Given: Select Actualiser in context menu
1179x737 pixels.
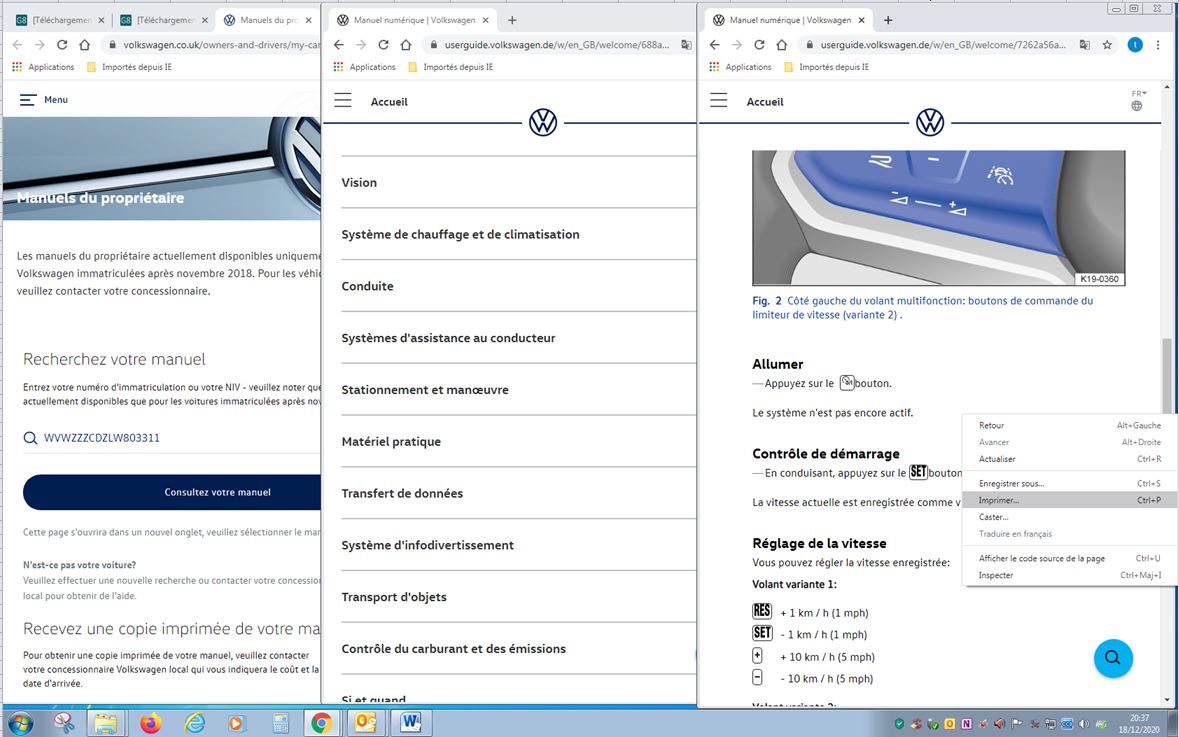Looking at the screenshot, I should (x=1070, y=459).
